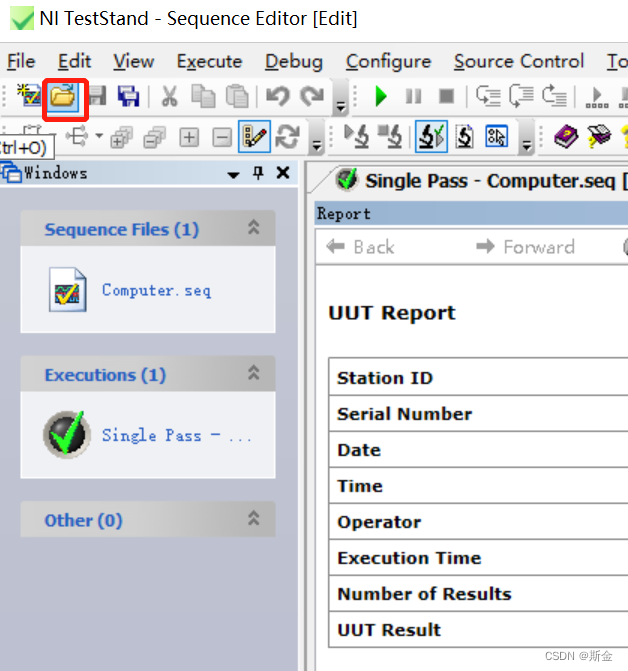Click the Open File folder icon
This screenshot has height=671, width=628.
[62, 96]
